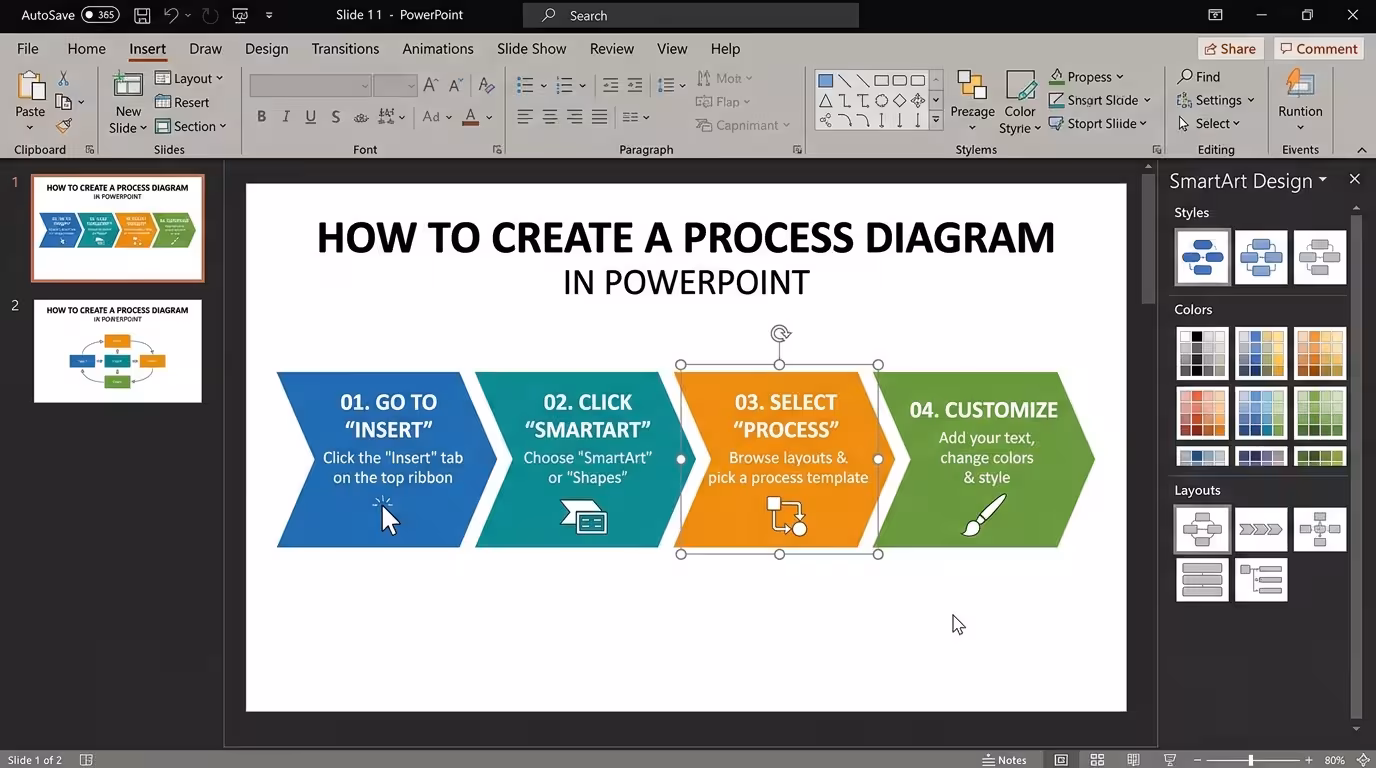Click the Normal view icon in status bar

(x=1061, y=760)
